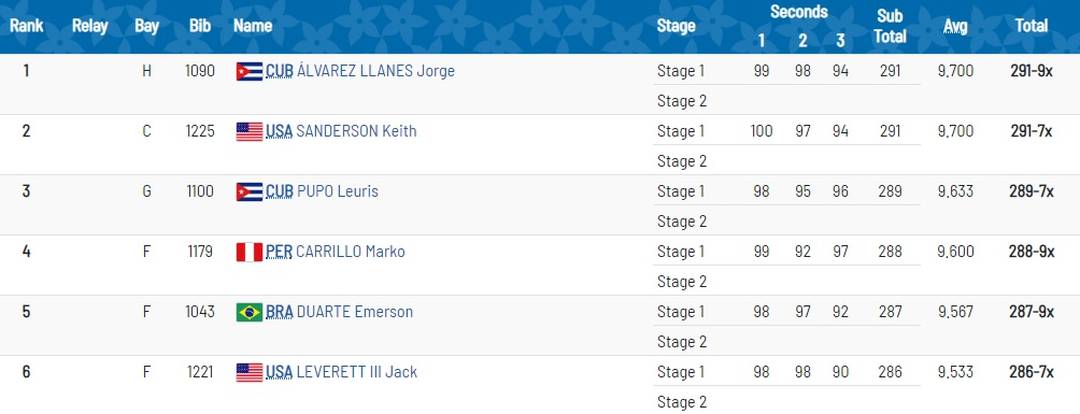
Task: Click the USA flag beside SANDERSON Keith
Action: point(249,132)
